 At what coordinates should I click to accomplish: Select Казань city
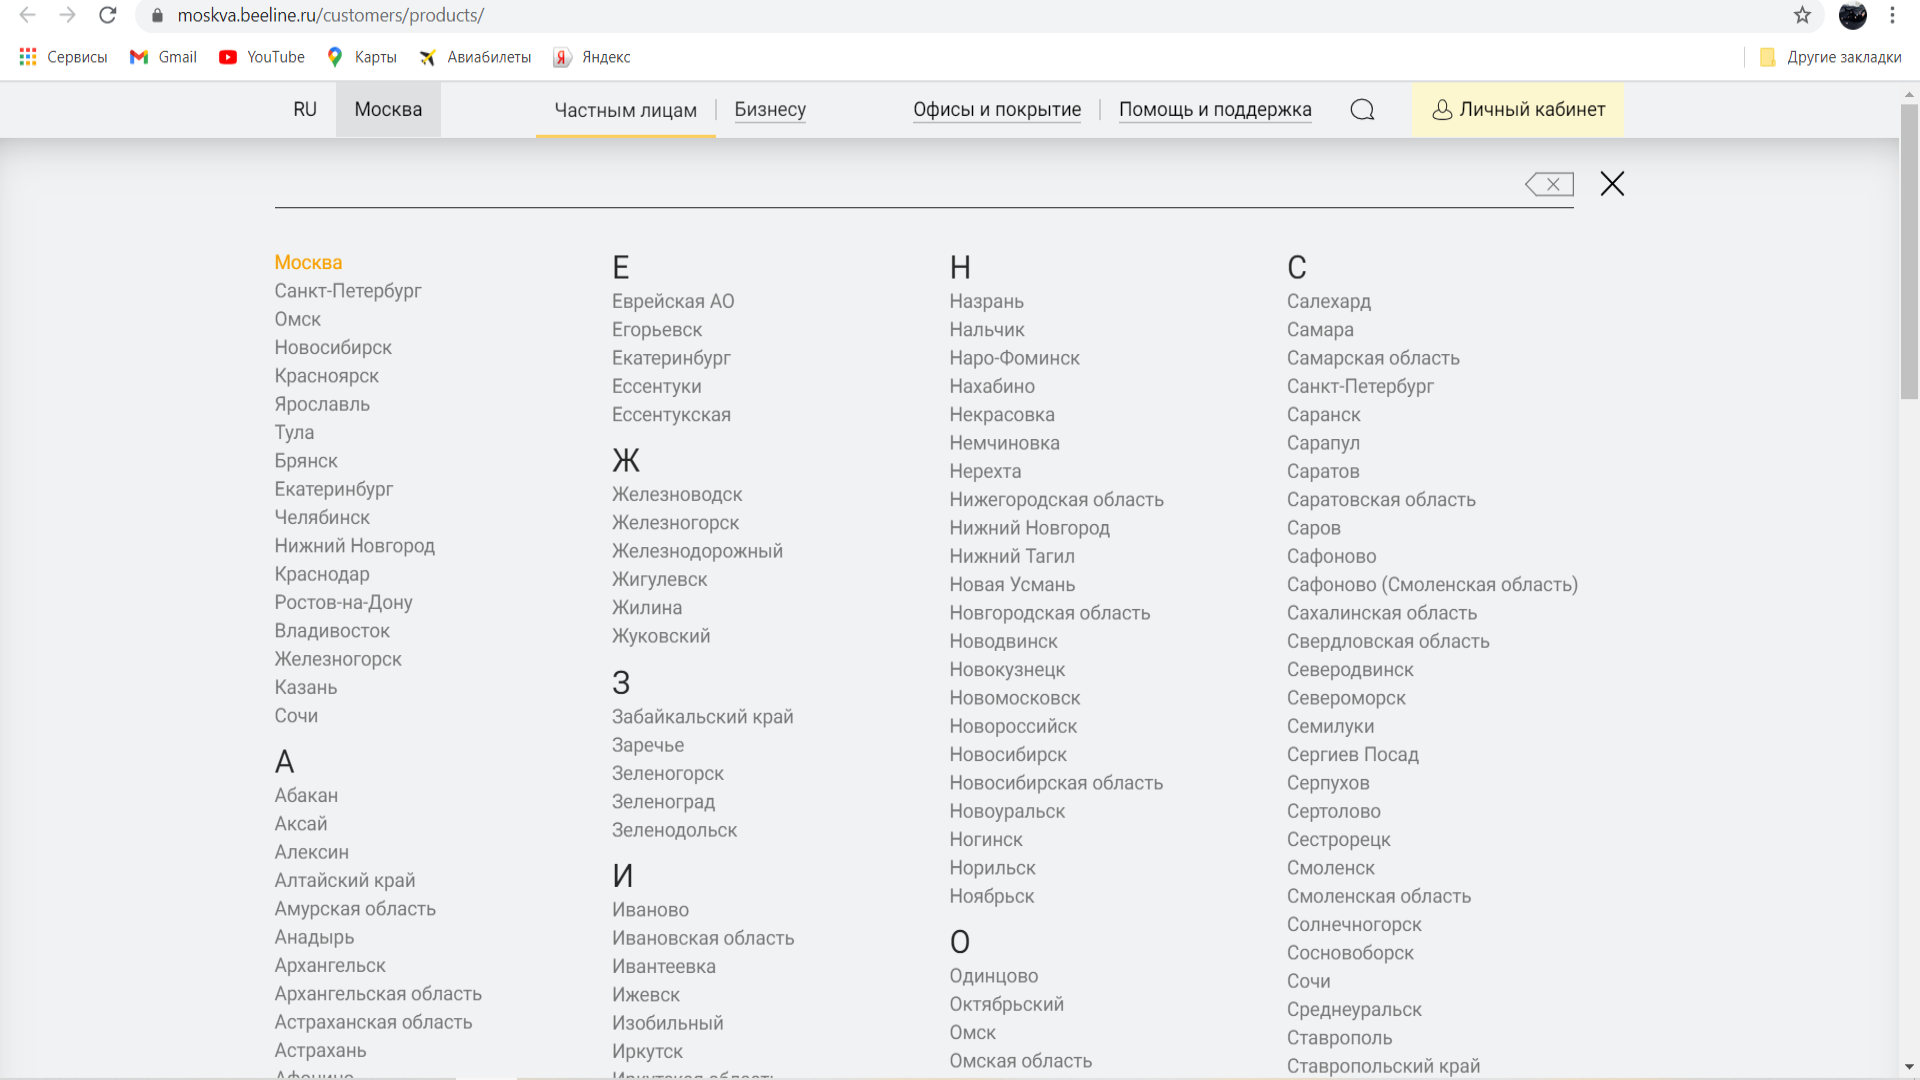pyautogui.click(x=306, y=687)
